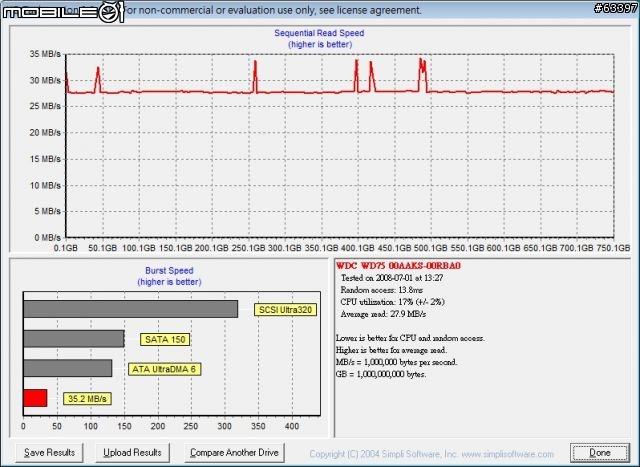The width and height of the screenshot is (640, 467).
Task: Click the Random access: 13.8ms line
Action: tap(382, 290)
